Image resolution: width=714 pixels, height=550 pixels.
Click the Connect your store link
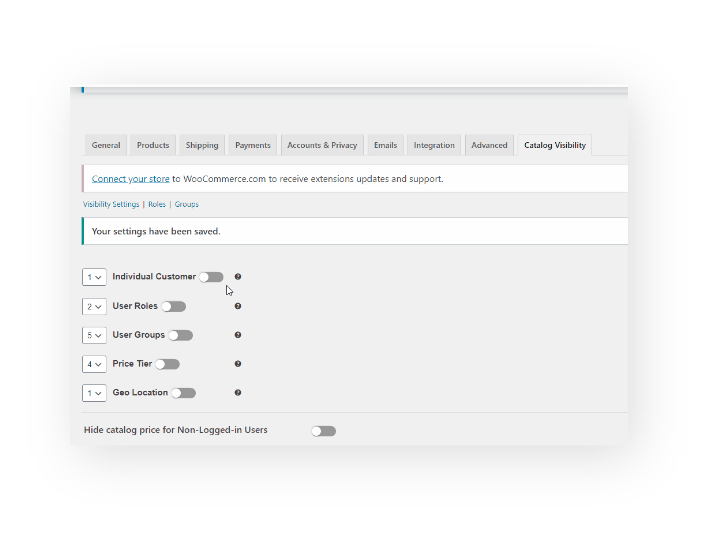tap(130, 179)
